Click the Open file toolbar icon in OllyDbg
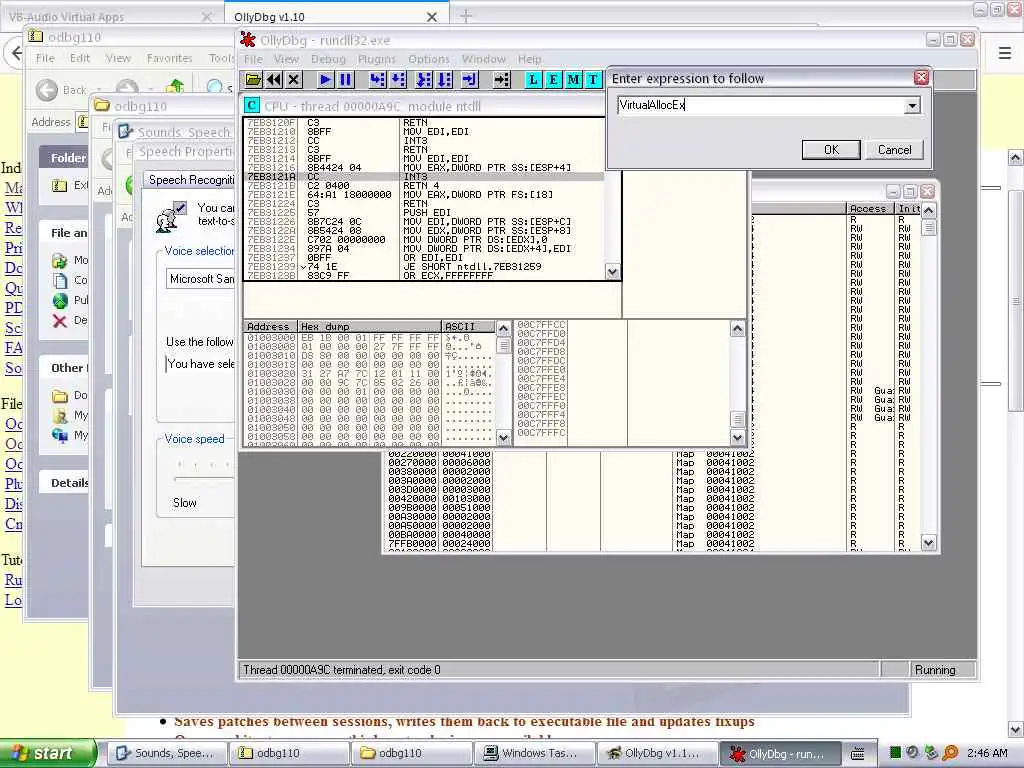Viewport: 1024px width, 768px height. 253,80
